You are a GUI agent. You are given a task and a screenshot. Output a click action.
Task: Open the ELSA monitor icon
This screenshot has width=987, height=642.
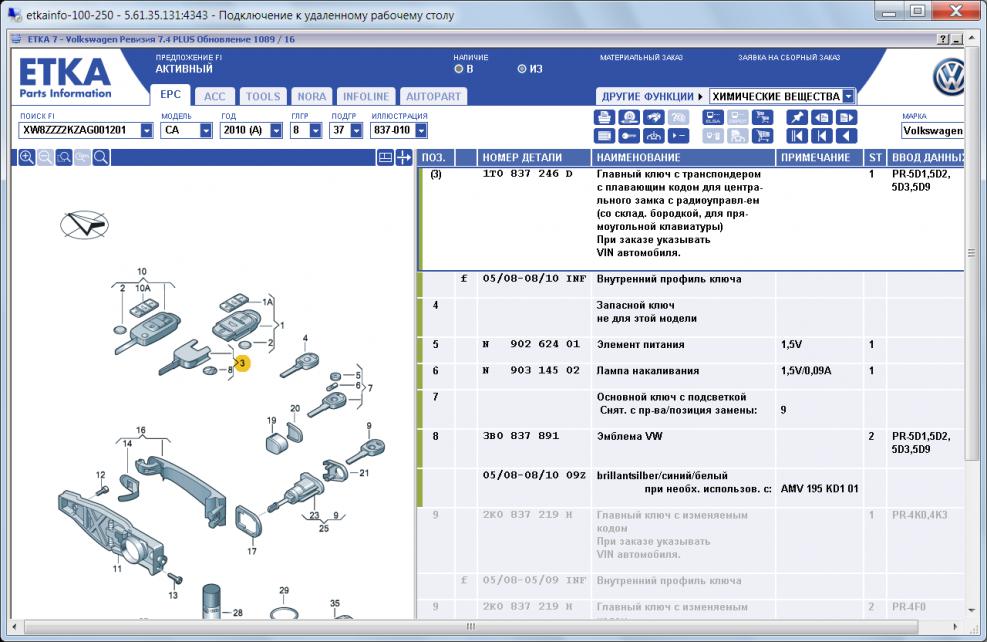pyautogui.click(x=713, y=117)
